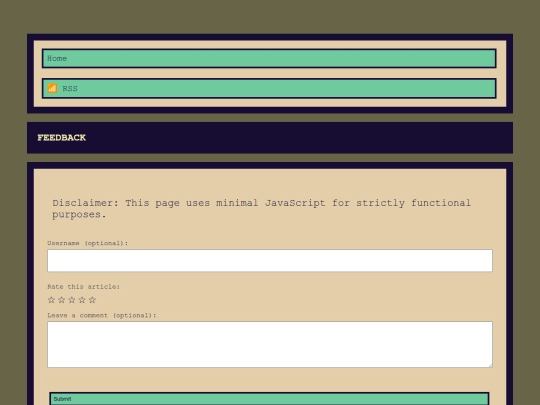Click the orange RSS feed icon
This screenshot has width=540, height=405.
[52, 89]
